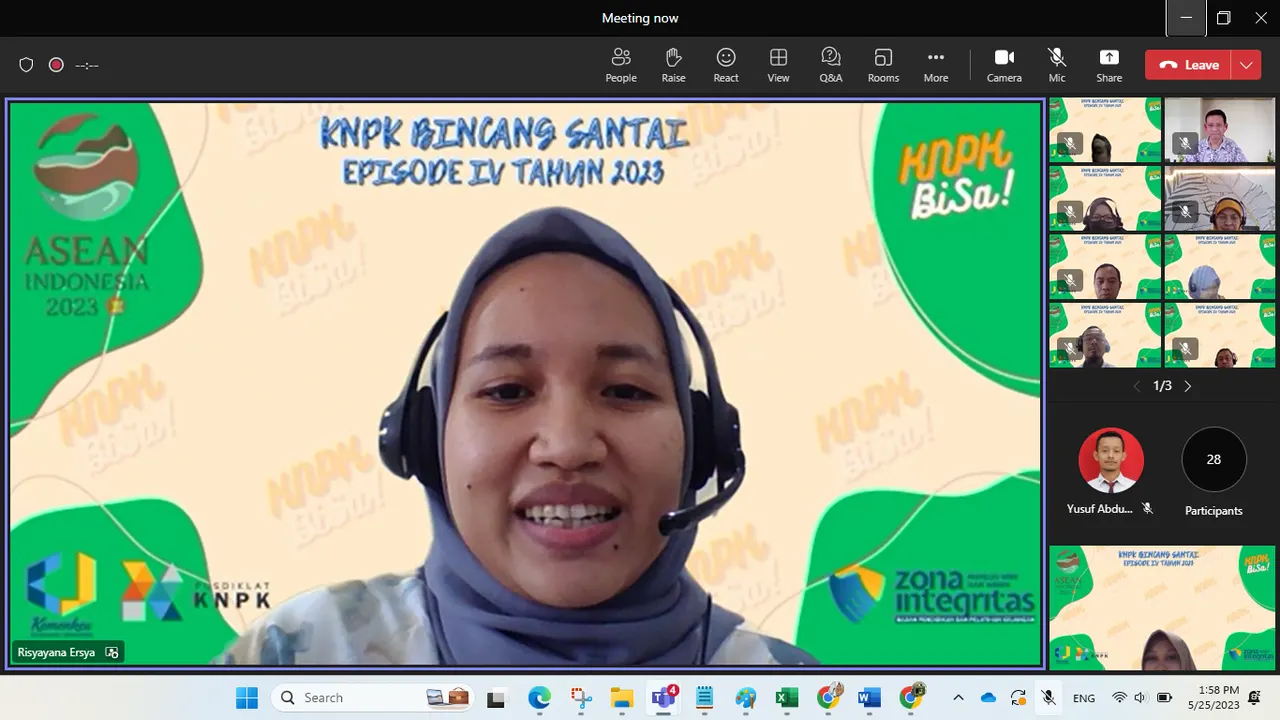Click the OneDrive cloud tray icon
Viewport: 1280px width, 720px height.
989,697
